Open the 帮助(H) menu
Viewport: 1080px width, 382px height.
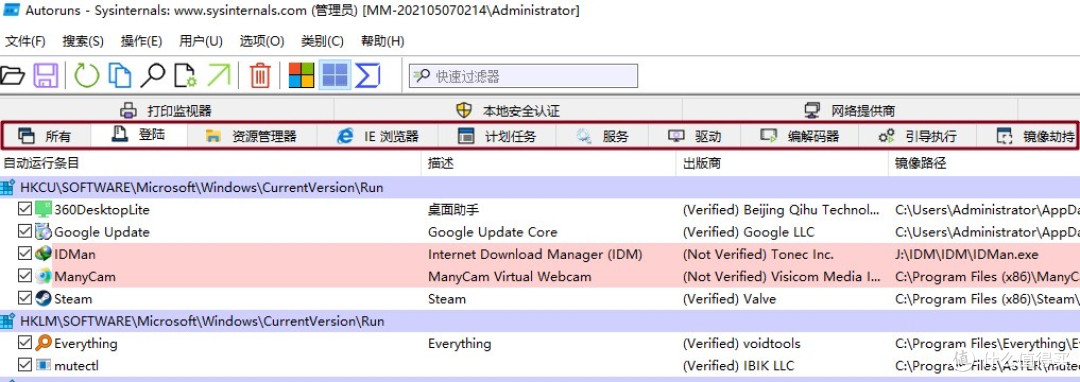[382, 41]
